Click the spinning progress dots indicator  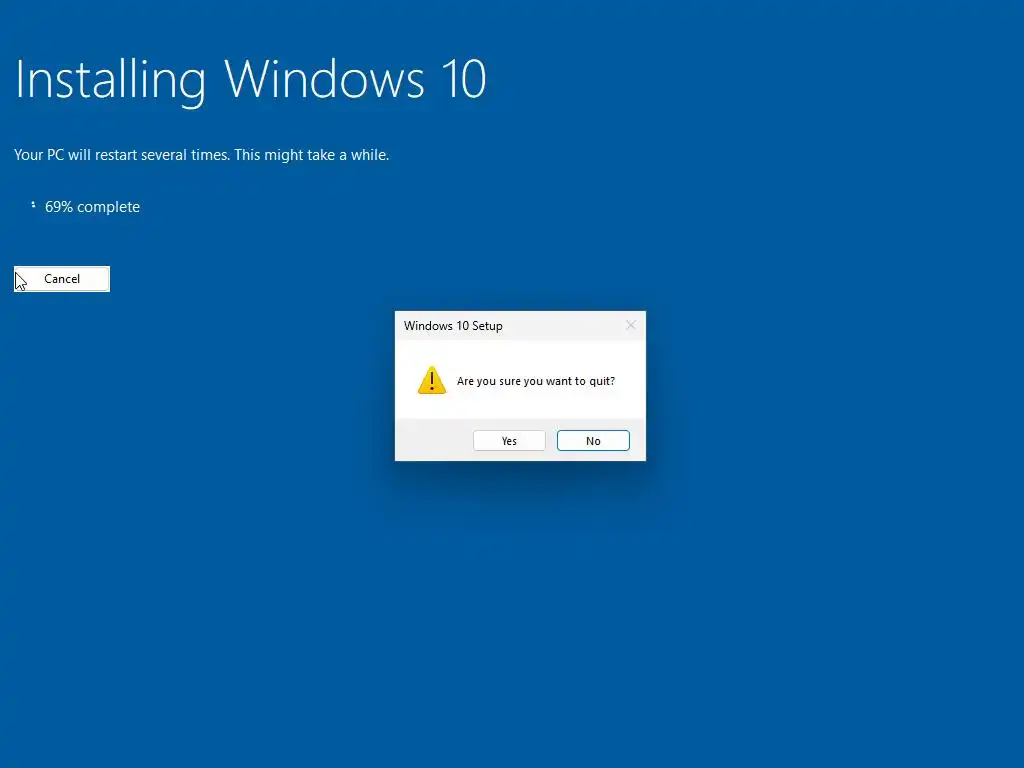33,205
